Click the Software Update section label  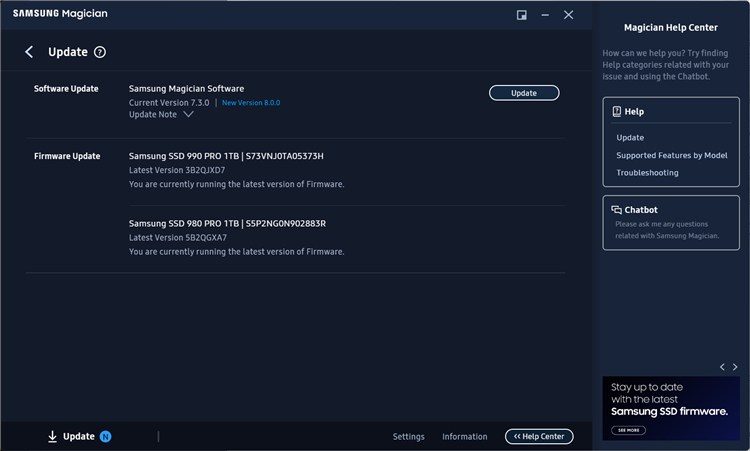point(66,88)
